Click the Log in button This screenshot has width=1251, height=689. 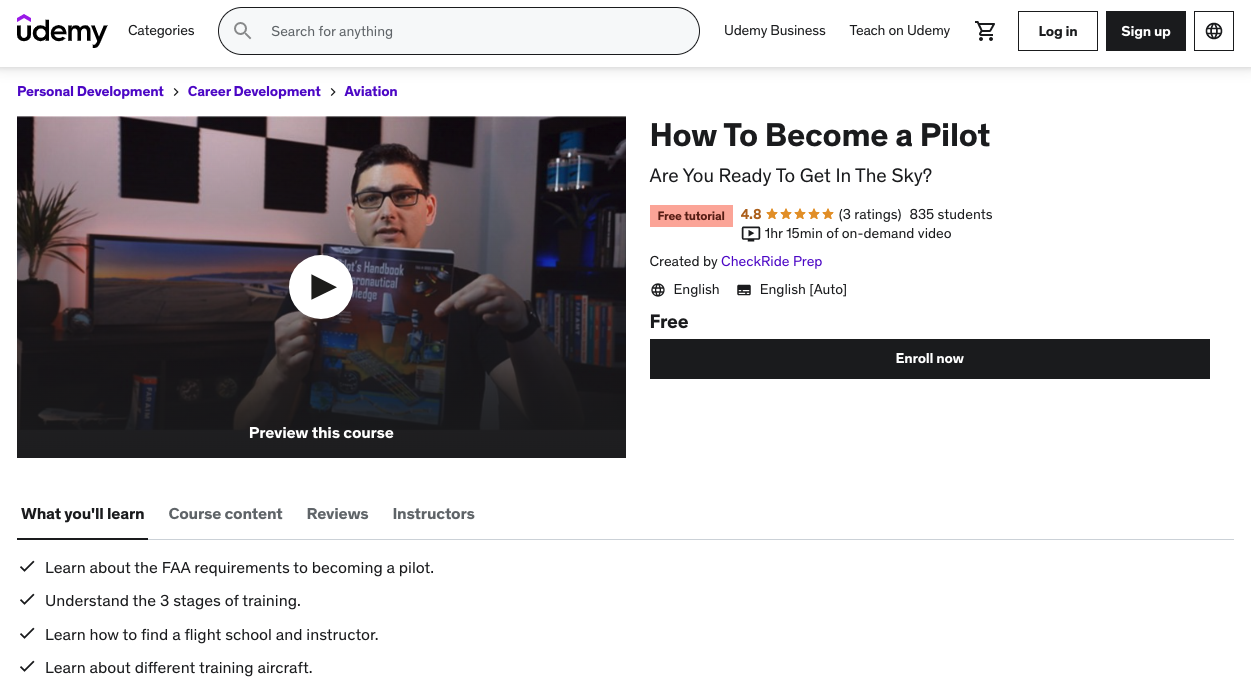[1058, 31]
